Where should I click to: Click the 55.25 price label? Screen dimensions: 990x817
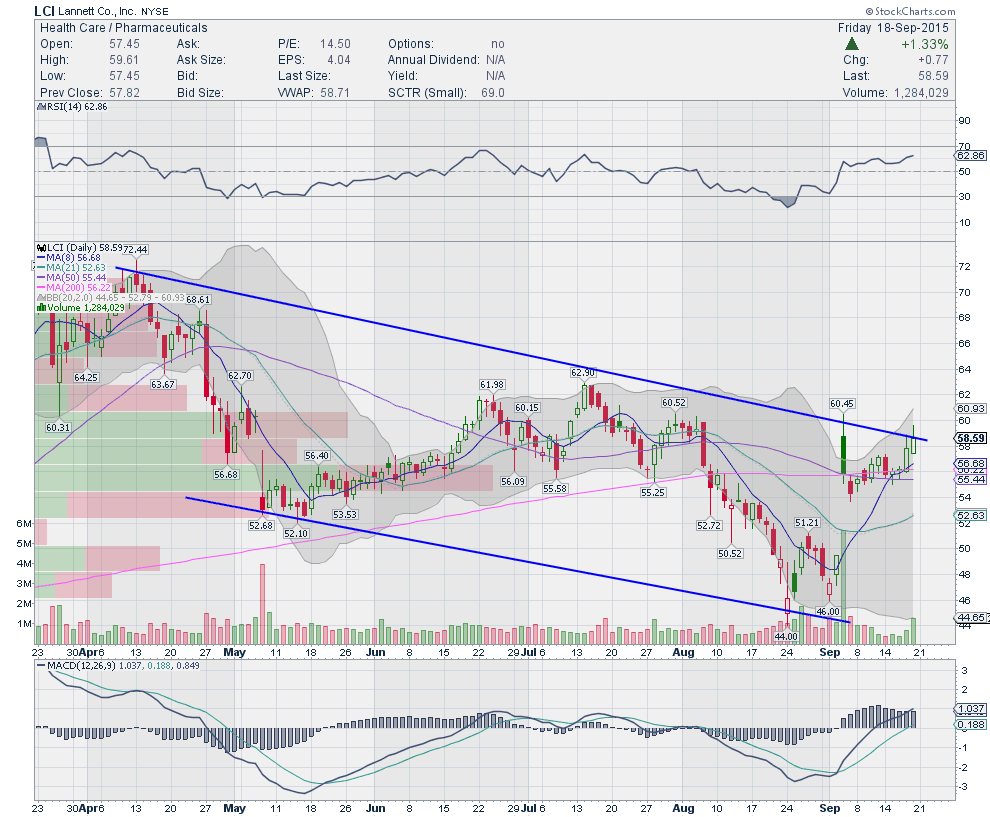[653, 492]
